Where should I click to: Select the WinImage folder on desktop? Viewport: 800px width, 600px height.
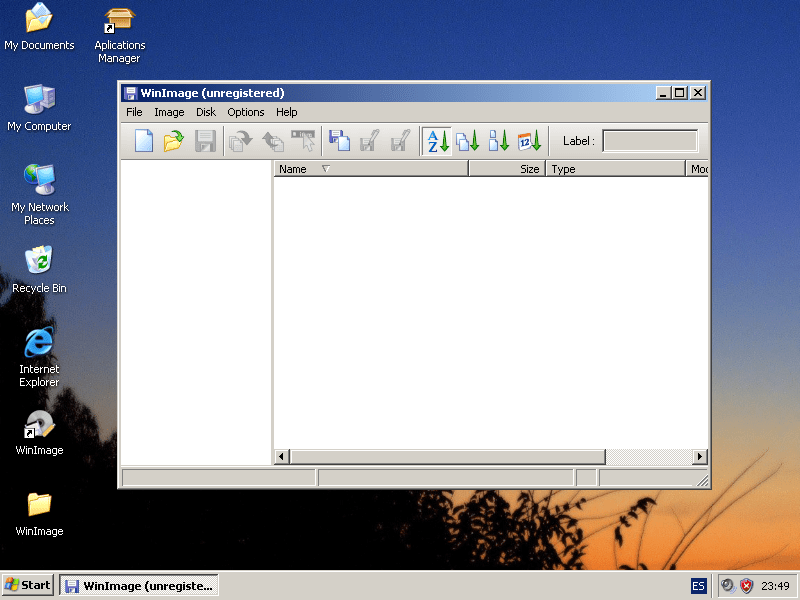click(39, 514)
